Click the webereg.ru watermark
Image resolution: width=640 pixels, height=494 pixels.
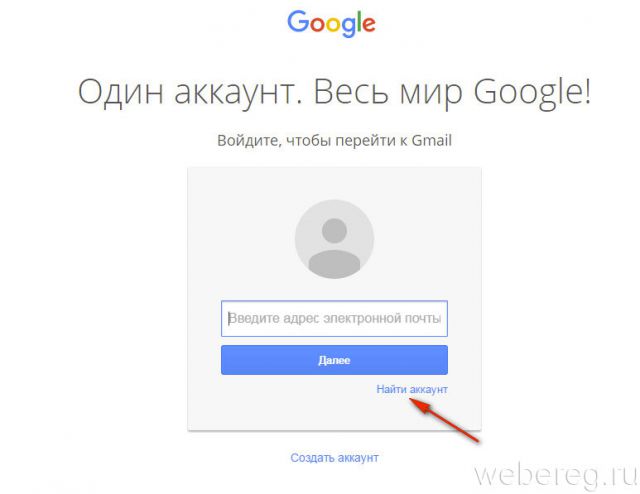[x=556, y=476]
